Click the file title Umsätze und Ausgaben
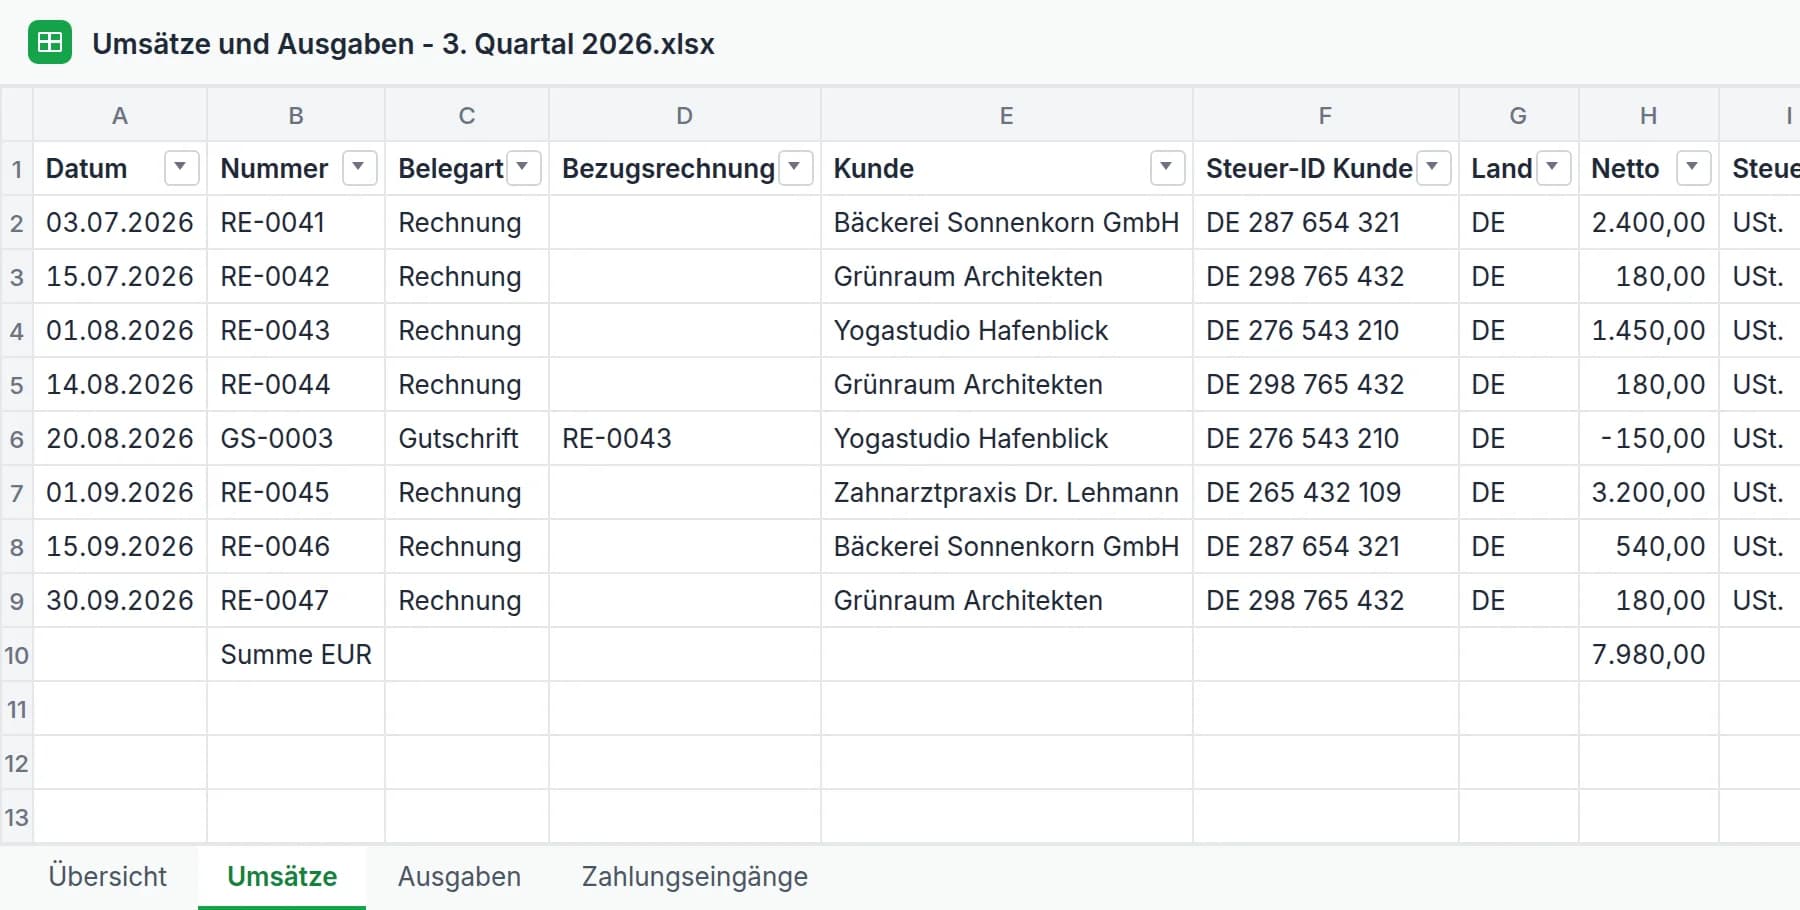Viewport: 1800px width, 910px height. 403,44
